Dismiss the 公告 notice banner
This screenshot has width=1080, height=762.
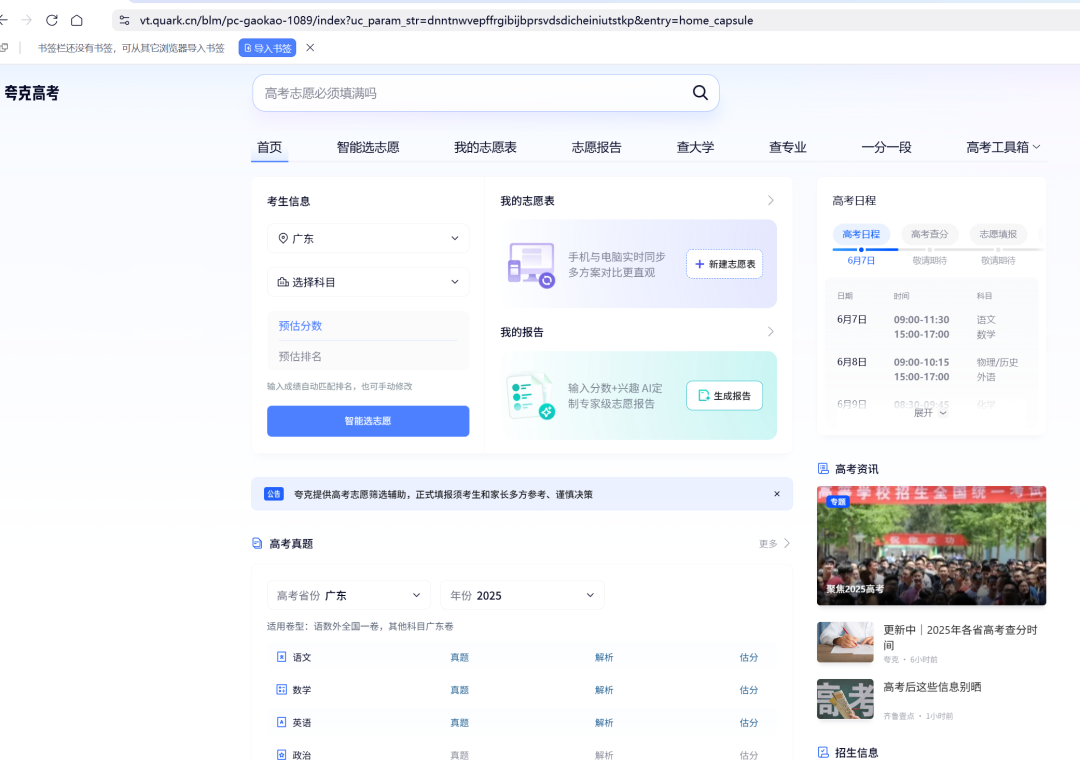click(x=777, y=494)
